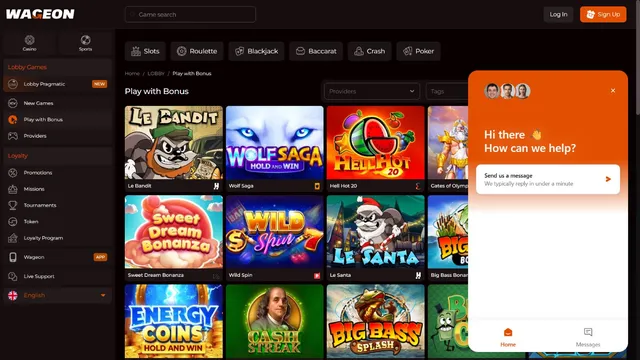Click the UK flag icon
The width and height of the screenshot is (640, 360).
13,296
